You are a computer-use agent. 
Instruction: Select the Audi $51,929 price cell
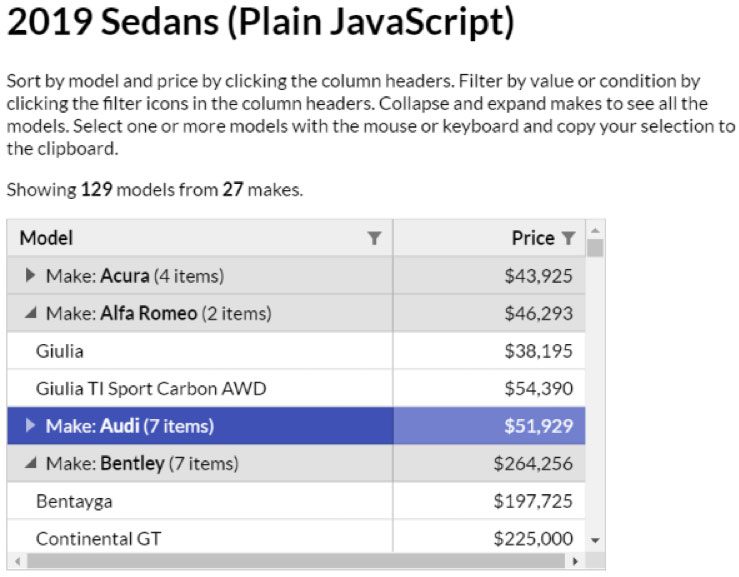point(489,426)
